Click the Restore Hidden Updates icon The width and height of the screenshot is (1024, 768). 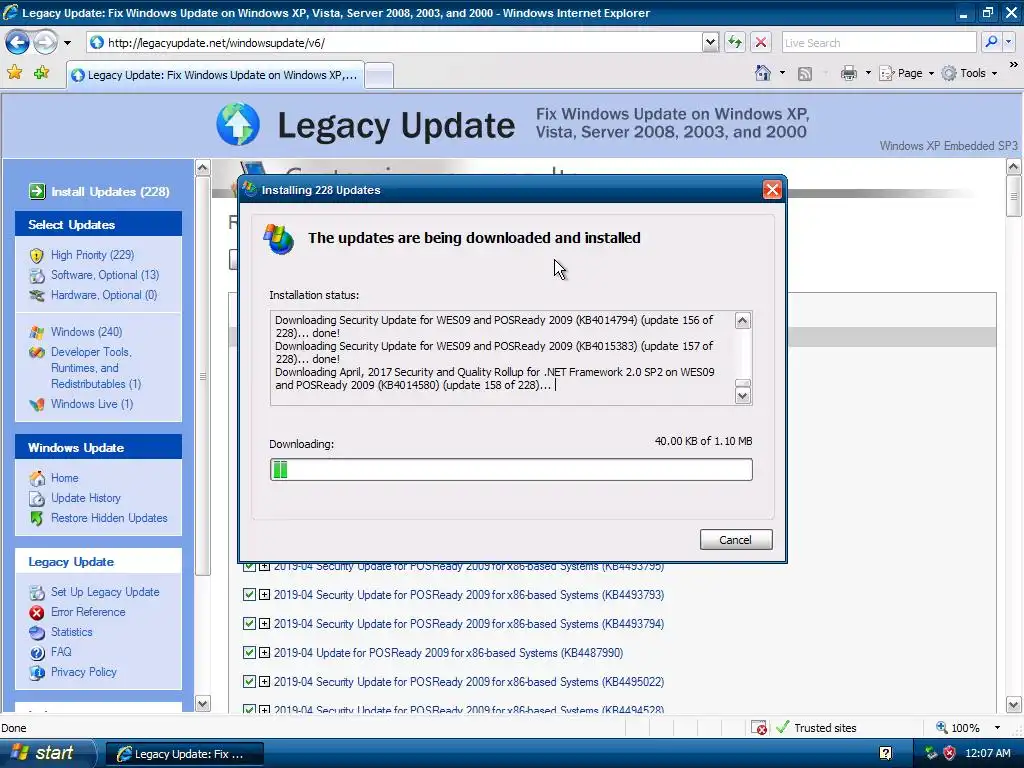pyautogui.click(x=37, y=519)
